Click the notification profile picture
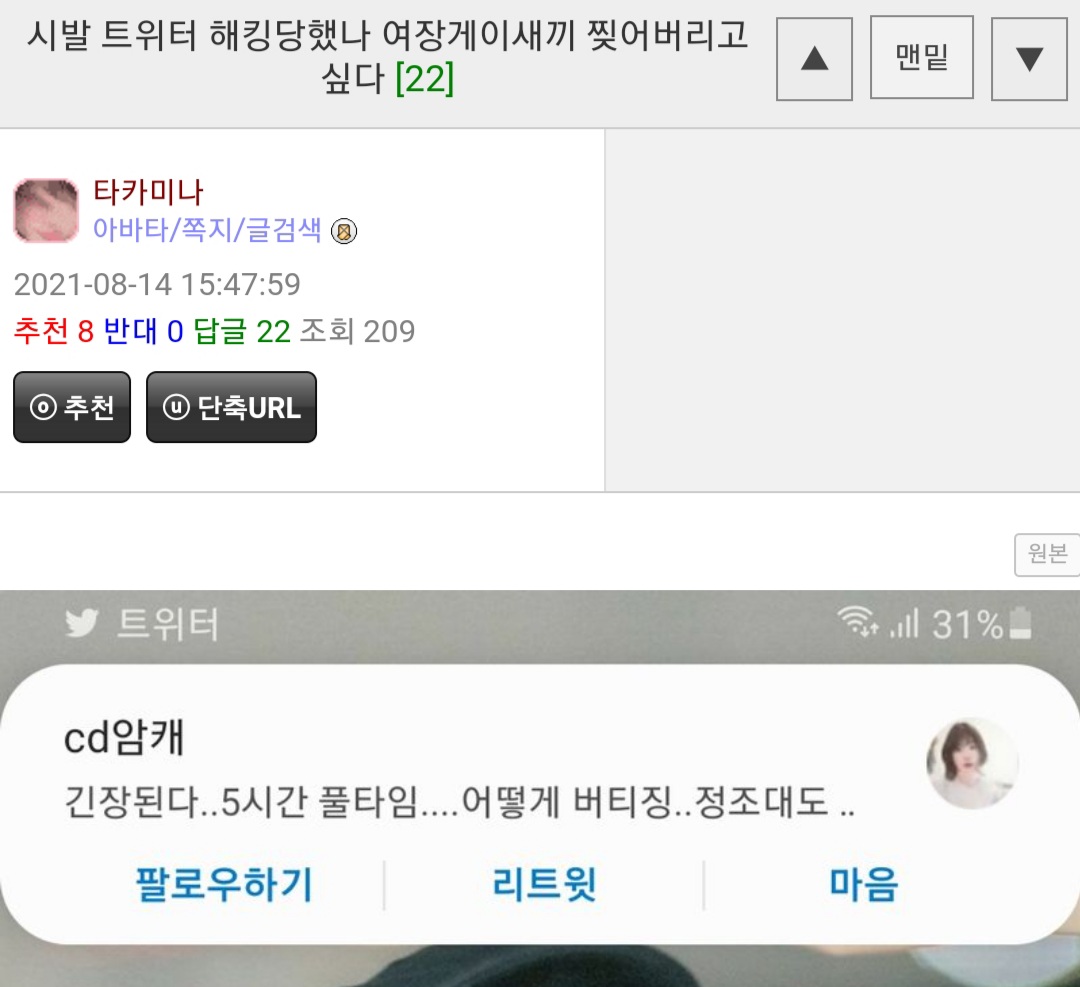This screenshot has height=987, width=1080. pos(972,763)
